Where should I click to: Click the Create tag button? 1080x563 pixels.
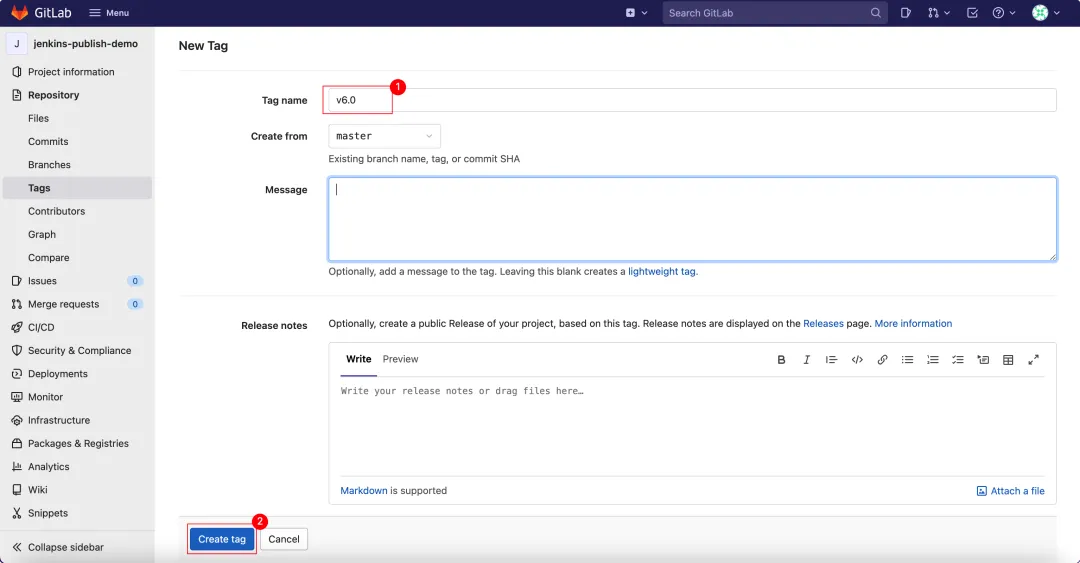222,539
